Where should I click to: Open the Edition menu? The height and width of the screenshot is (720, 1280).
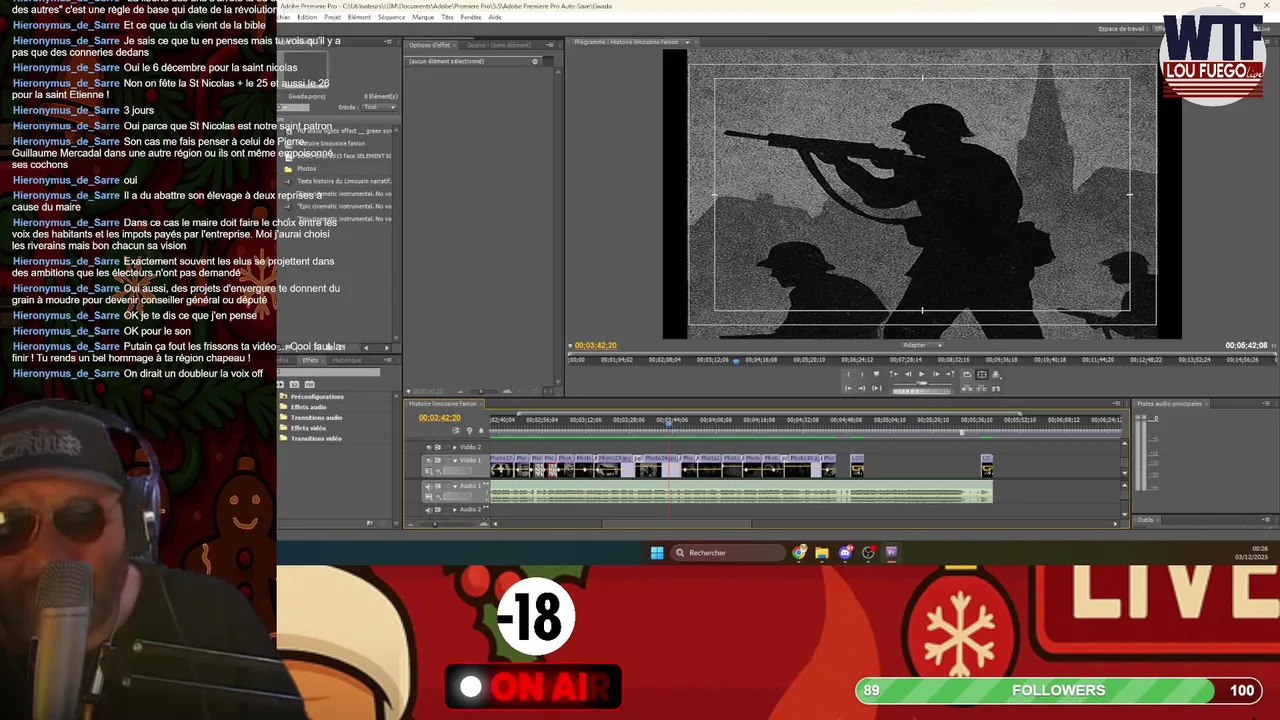[x=307, y=17]
